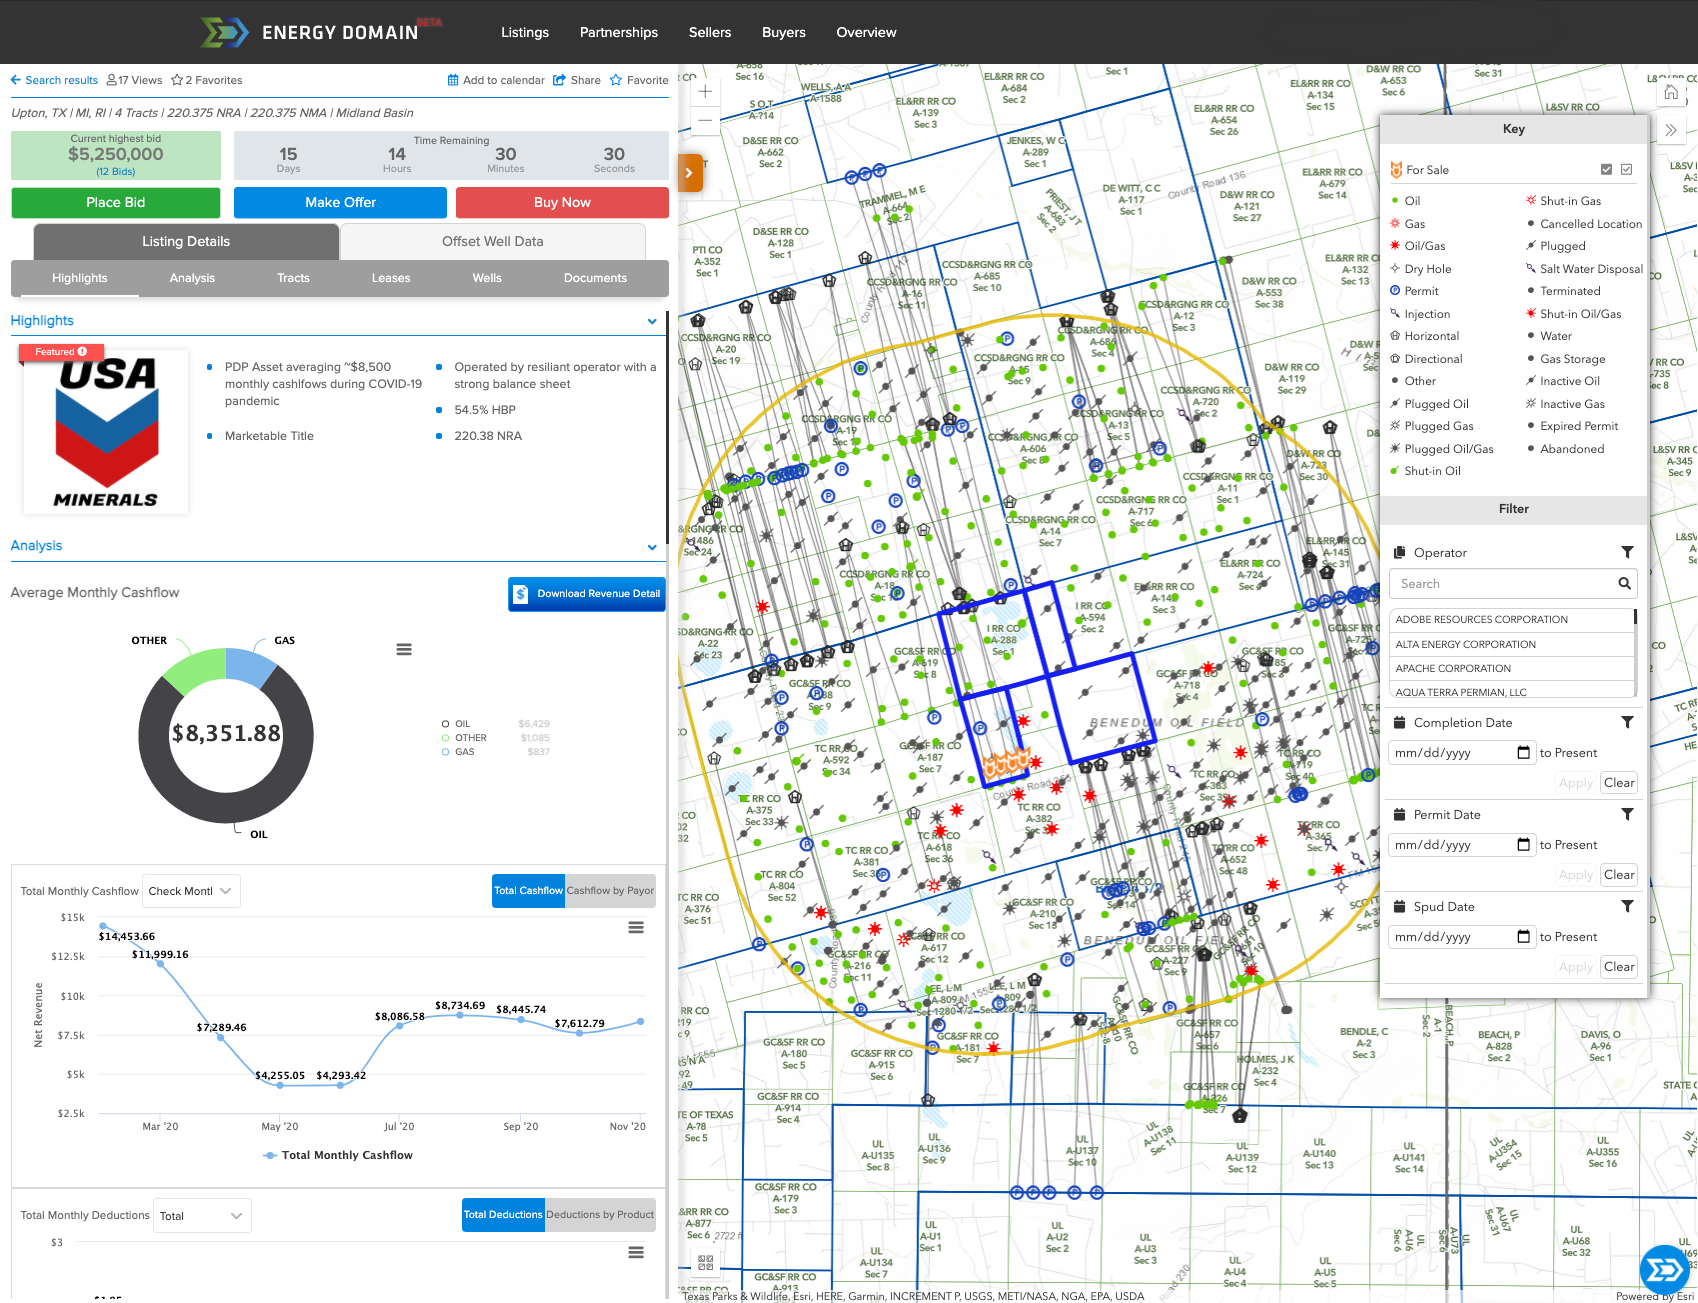Click the For Sale key icon

(1396, 170)
